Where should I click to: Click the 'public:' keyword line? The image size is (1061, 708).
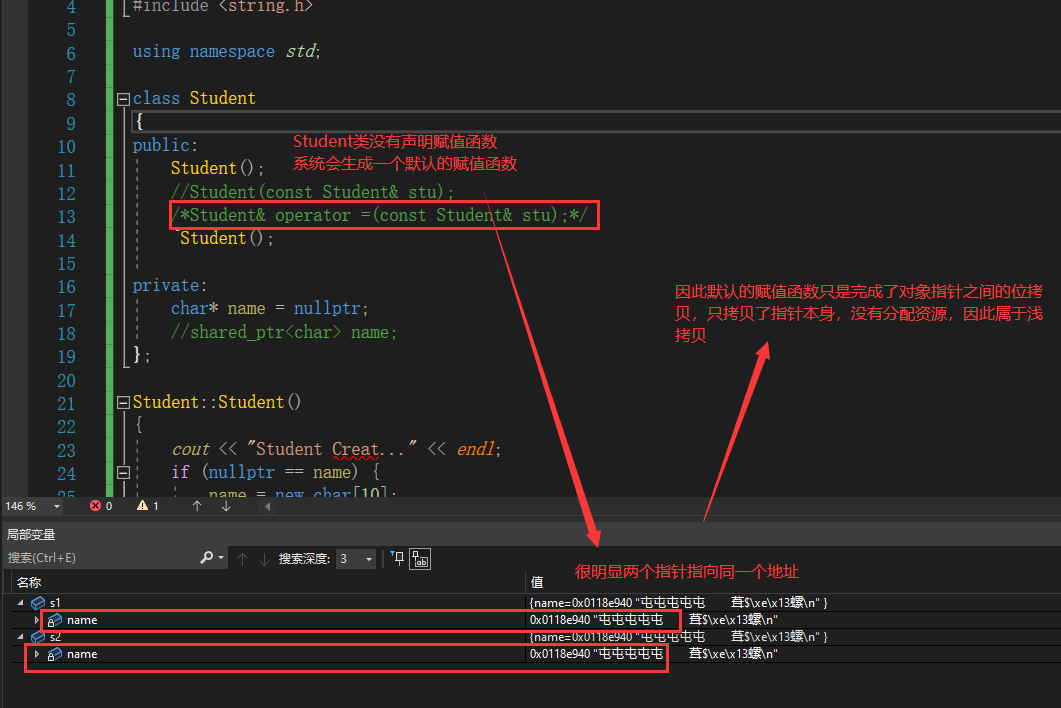pos(165,145)
